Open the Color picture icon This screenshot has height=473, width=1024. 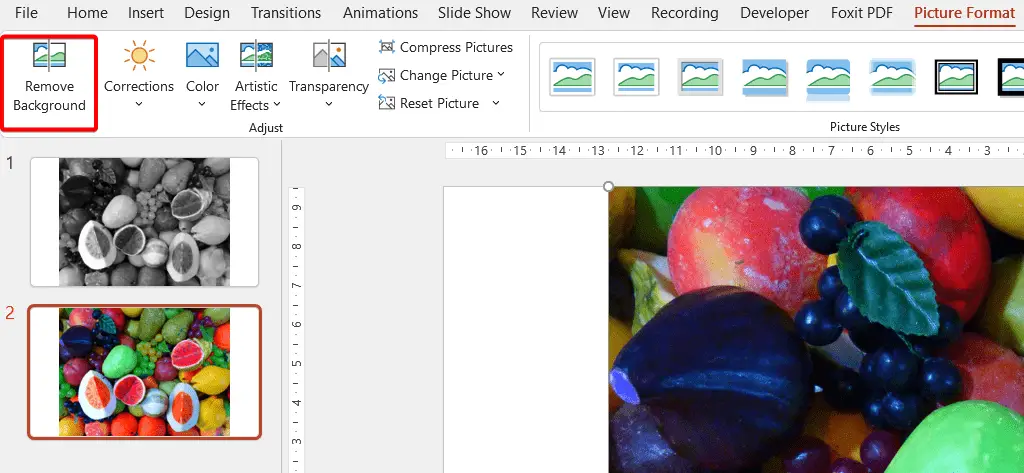(202, 56)
